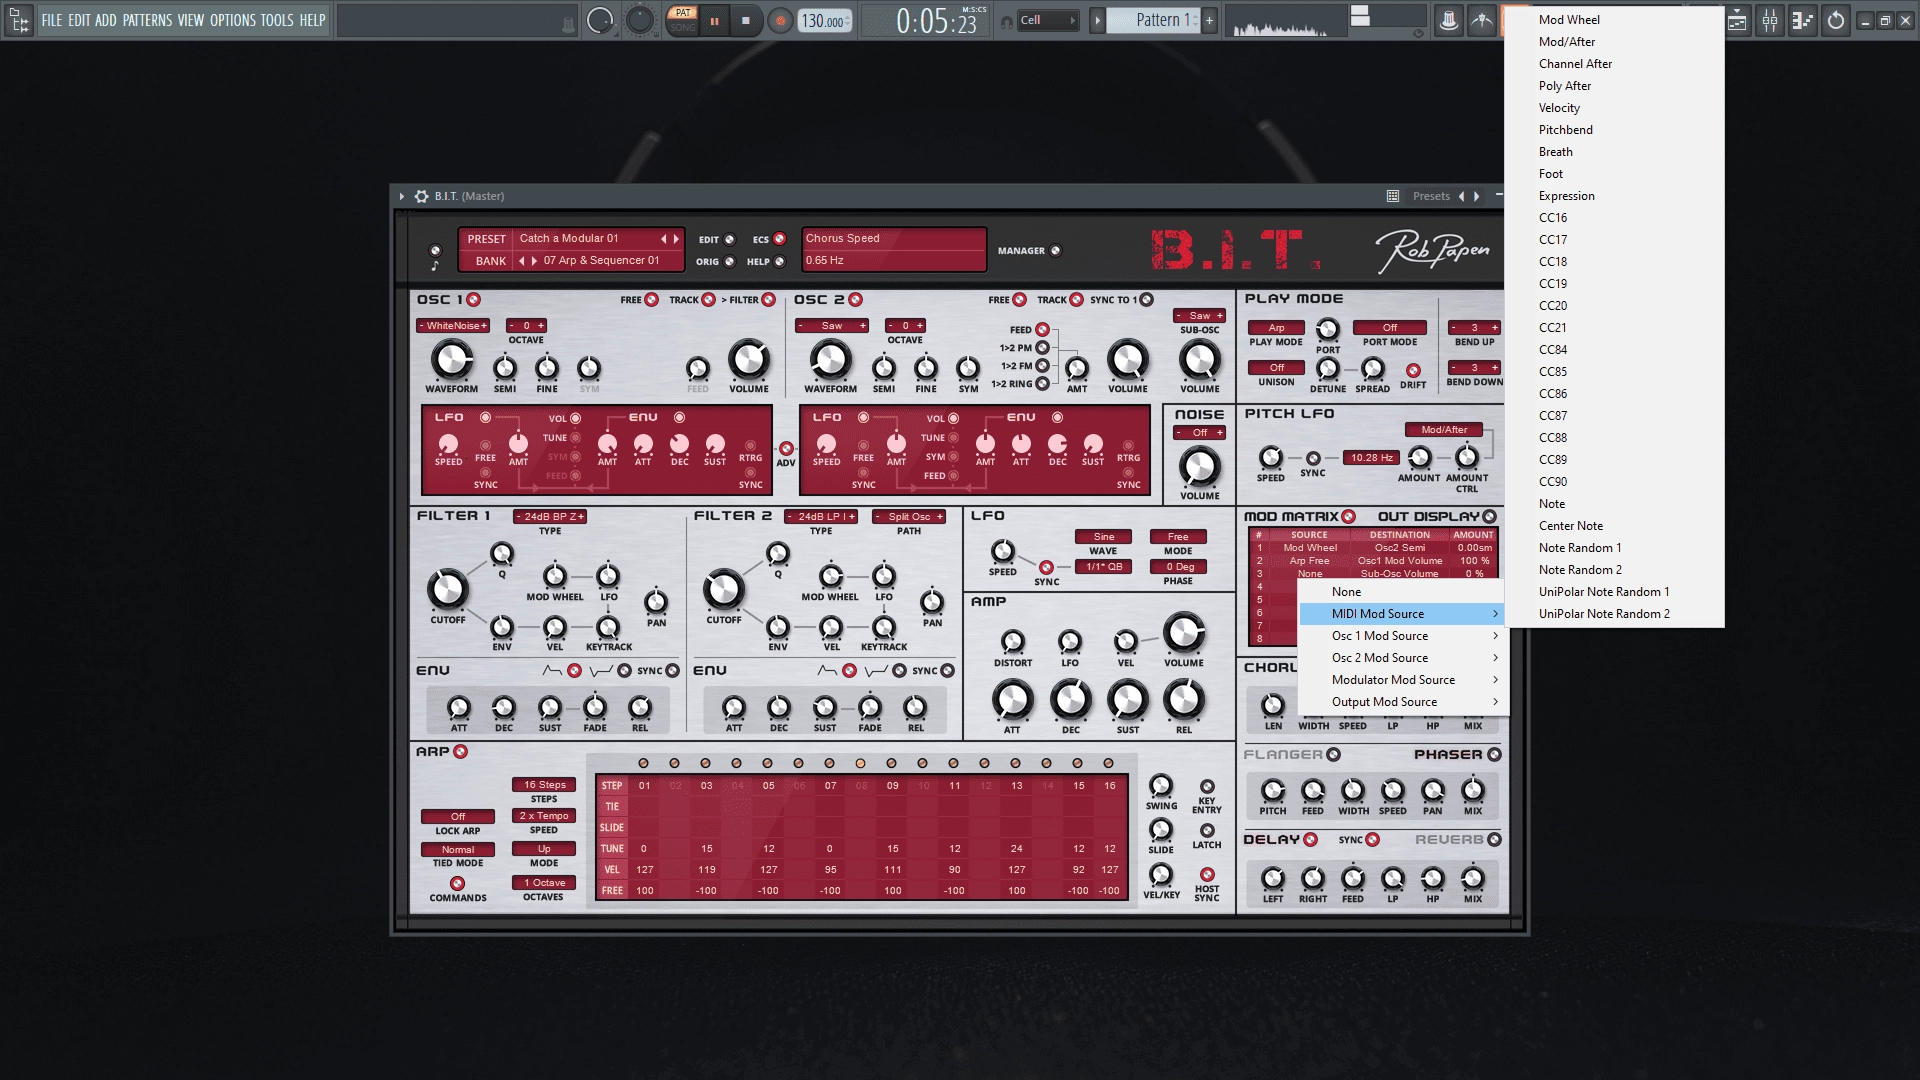Click the noise Off selector
This screenshot has width=1920, height=1080.
pos(1200,433)
